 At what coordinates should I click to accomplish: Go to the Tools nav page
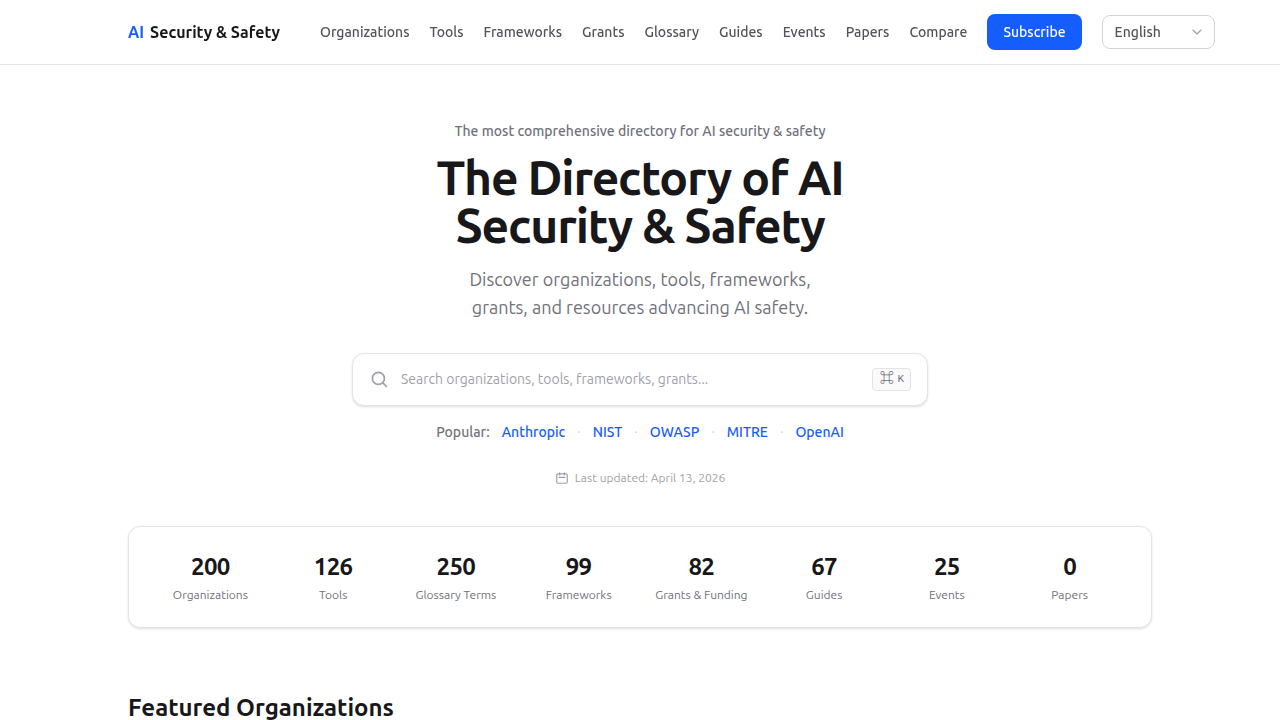(x=446, y=32)
